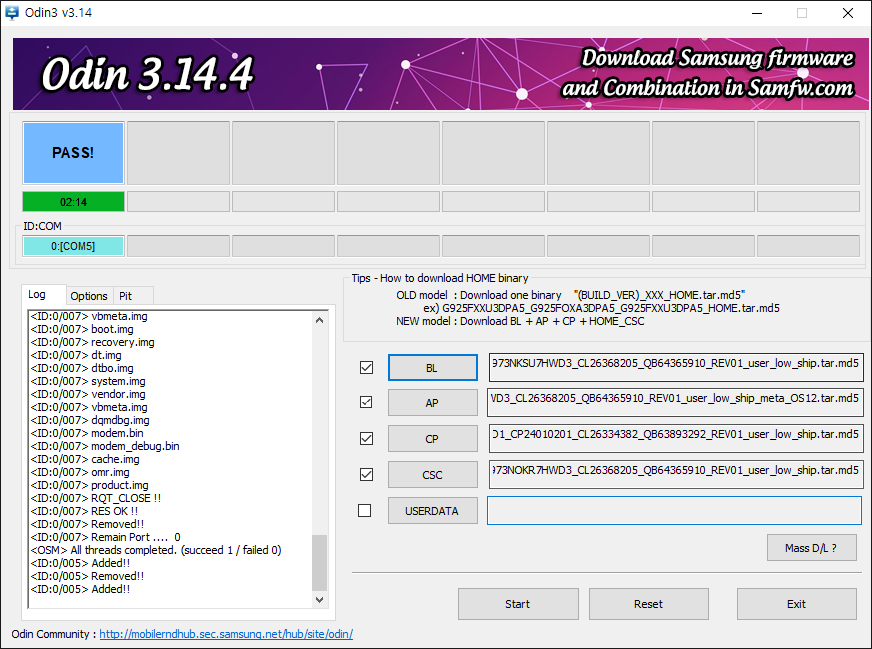Click the BL file path field
872x649 pixels.
pyautogui.click(x=676, y=367)
